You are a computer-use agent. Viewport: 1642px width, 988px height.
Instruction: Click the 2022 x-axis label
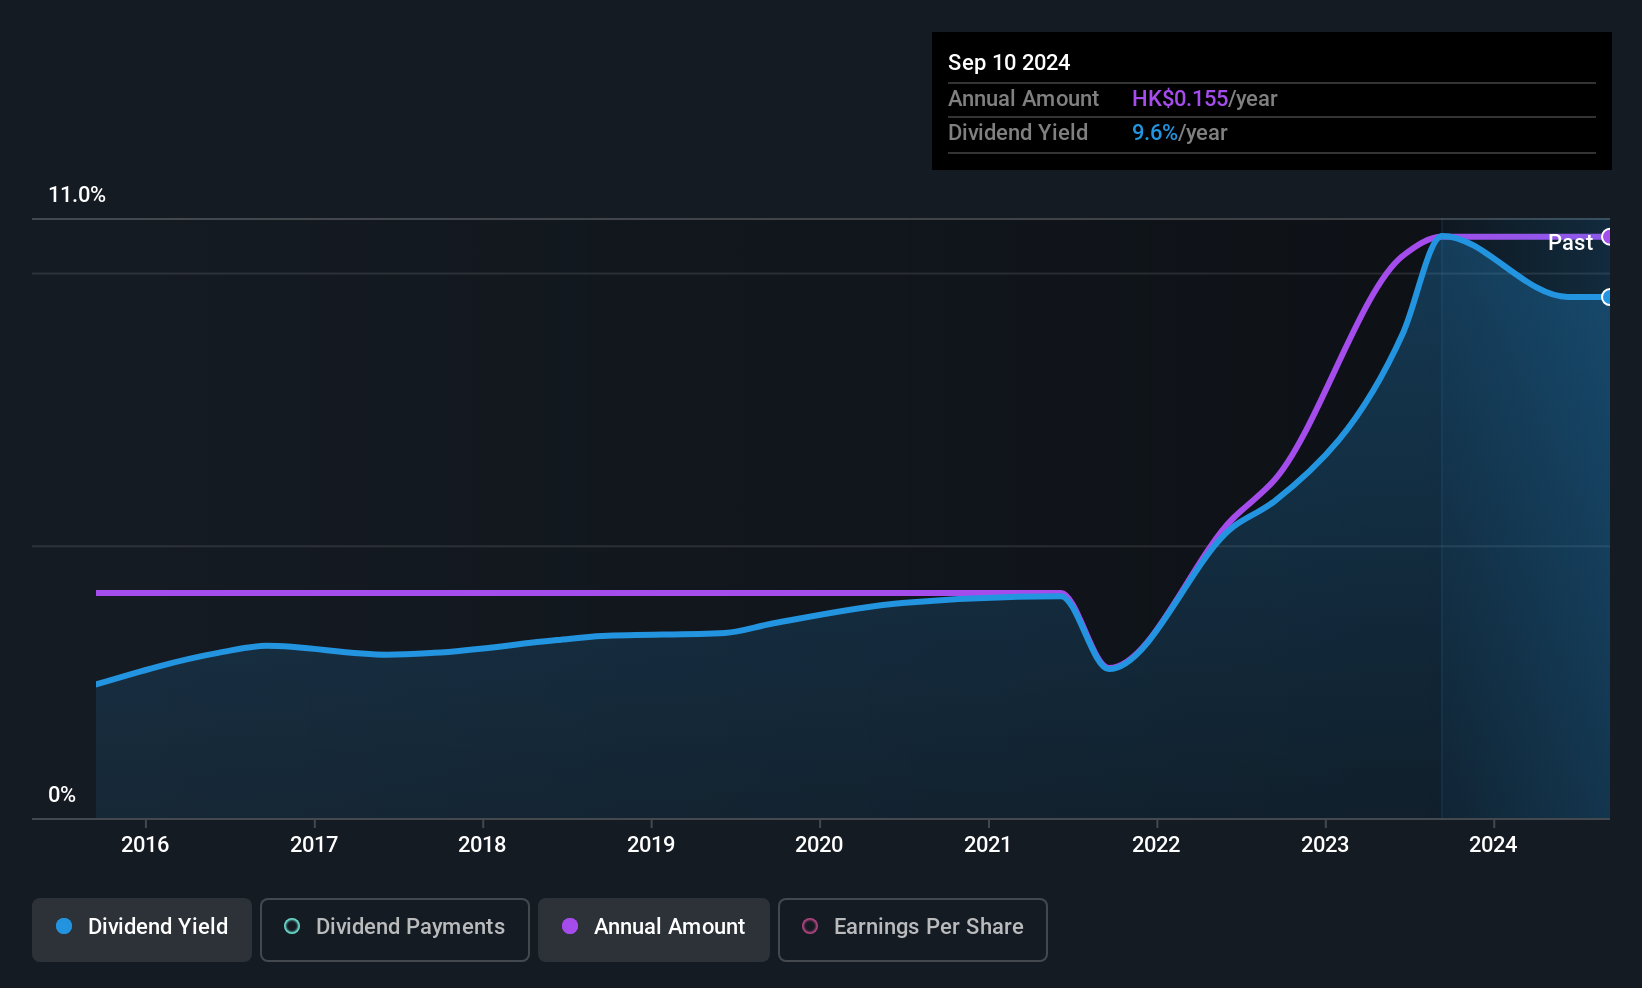(x=1156, y=844)
